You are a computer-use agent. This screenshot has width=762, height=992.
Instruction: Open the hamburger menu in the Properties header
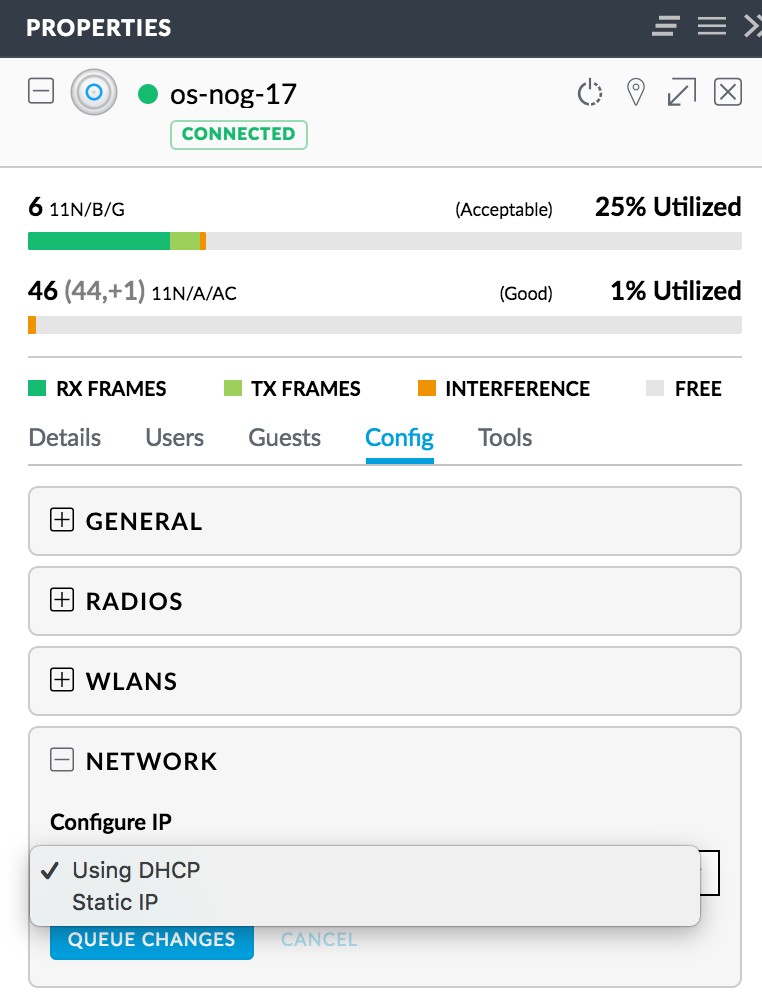pyautogui.click(x=712, y=27)
